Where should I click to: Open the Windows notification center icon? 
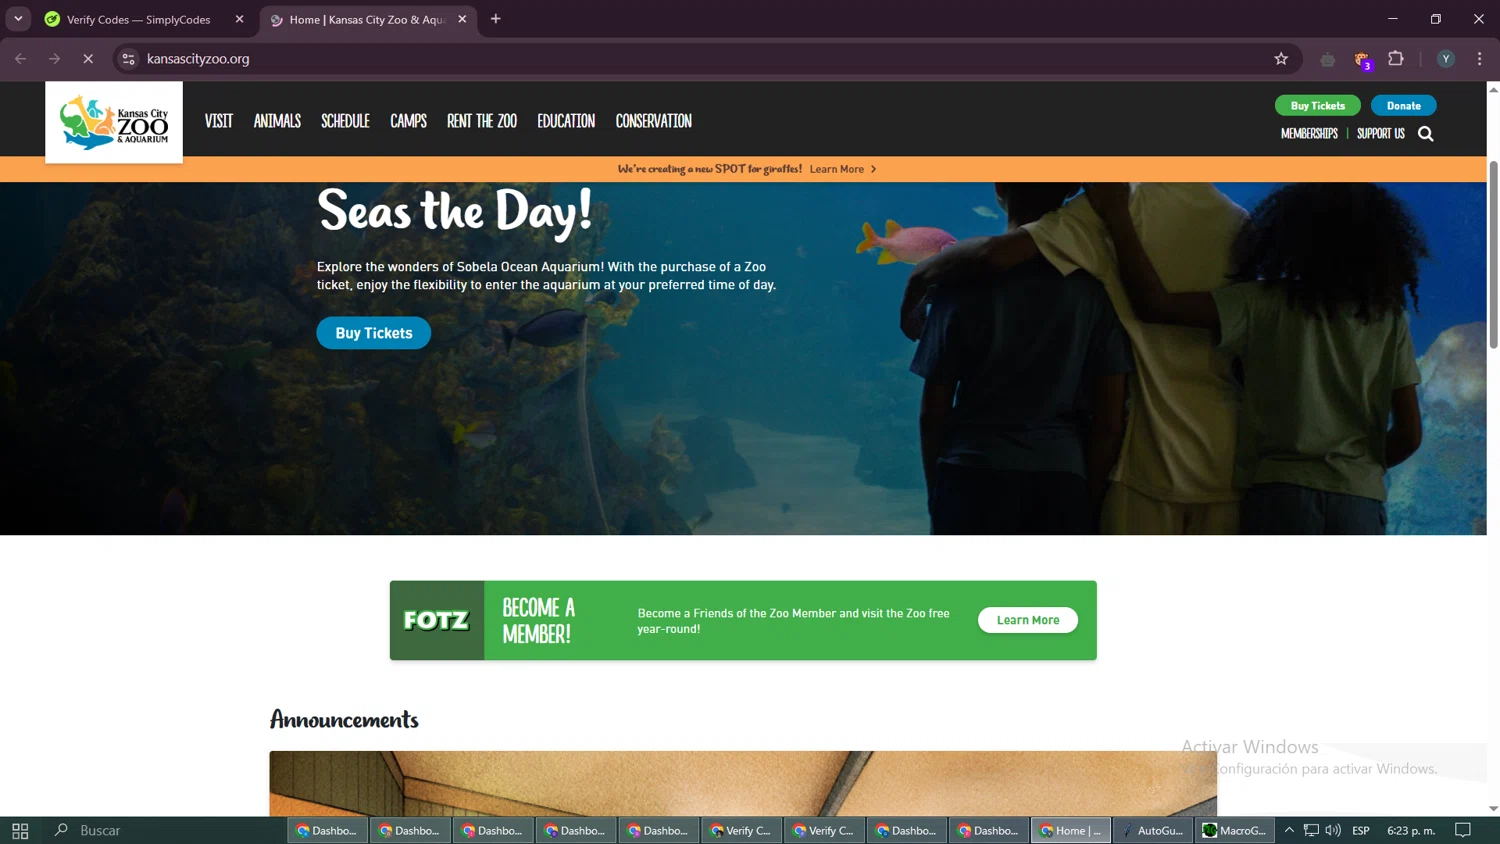click(1463, 830)
